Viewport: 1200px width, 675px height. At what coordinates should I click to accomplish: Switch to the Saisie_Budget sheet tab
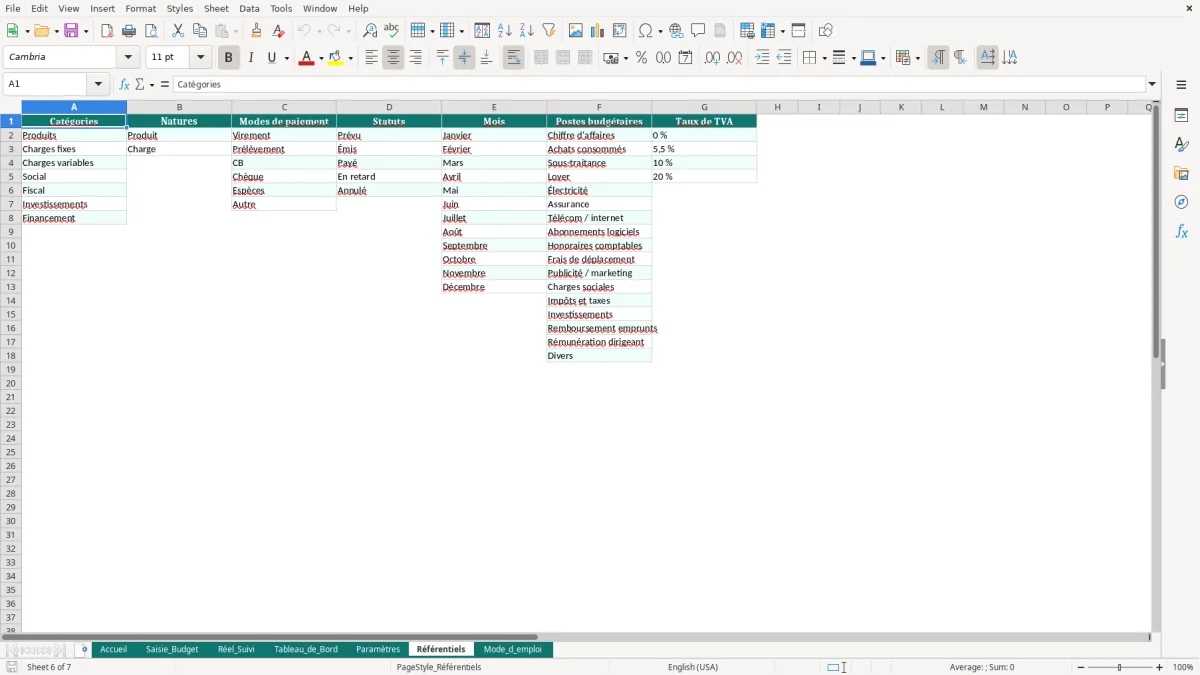[x=172, y=649]
